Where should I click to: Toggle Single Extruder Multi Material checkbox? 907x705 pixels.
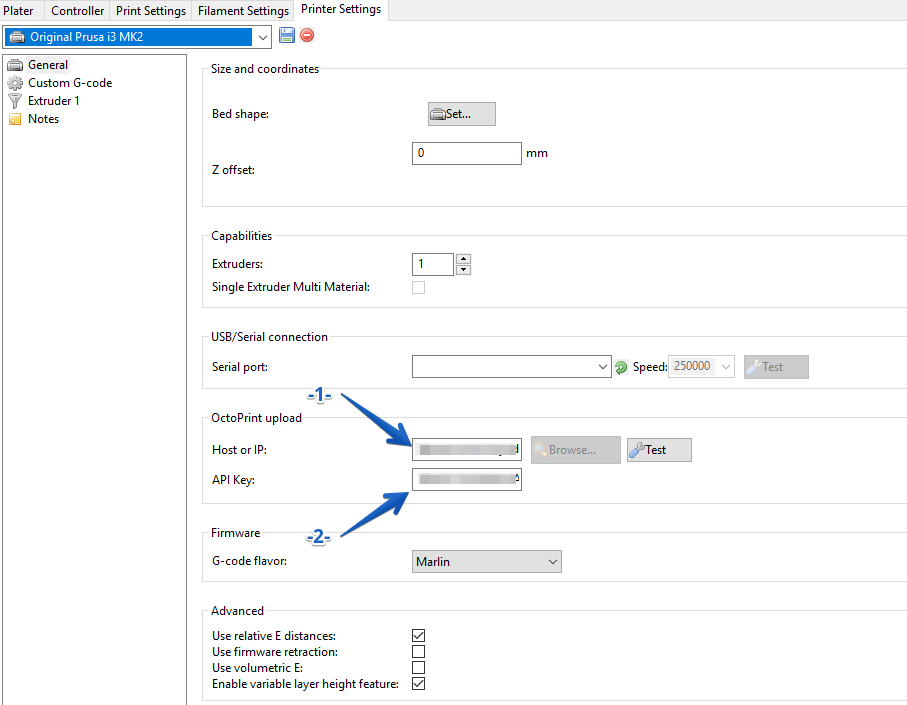[x=418, y=287]
